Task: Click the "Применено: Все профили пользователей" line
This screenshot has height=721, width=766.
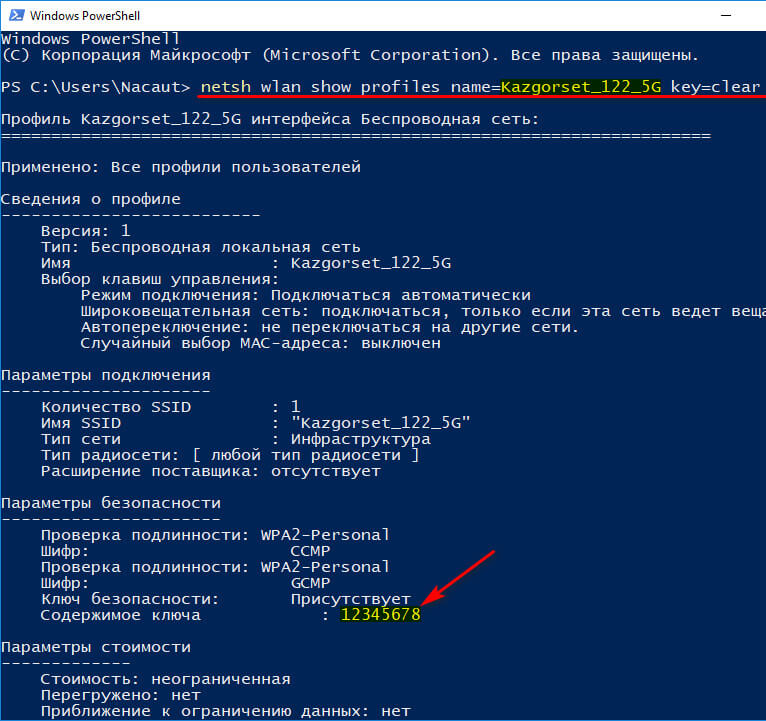Action: [x=181, y=167]
